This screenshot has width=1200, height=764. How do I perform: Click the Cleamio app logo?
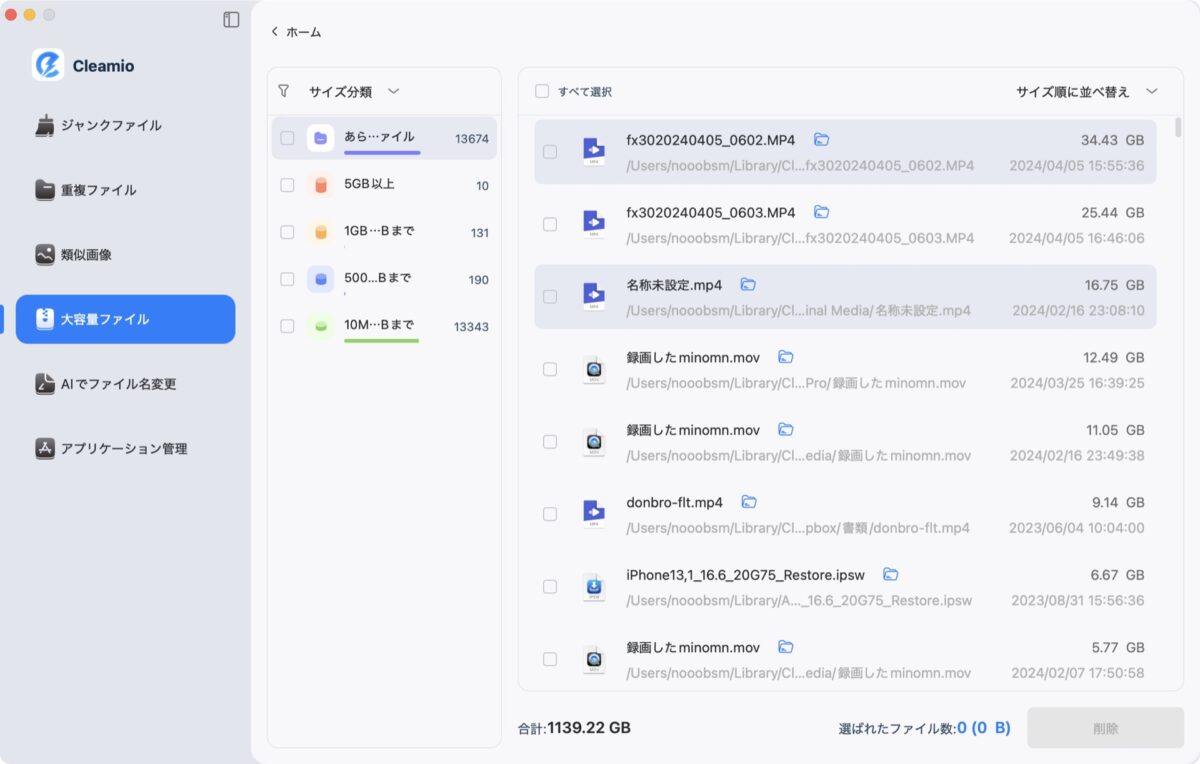(x=48, y=65)
